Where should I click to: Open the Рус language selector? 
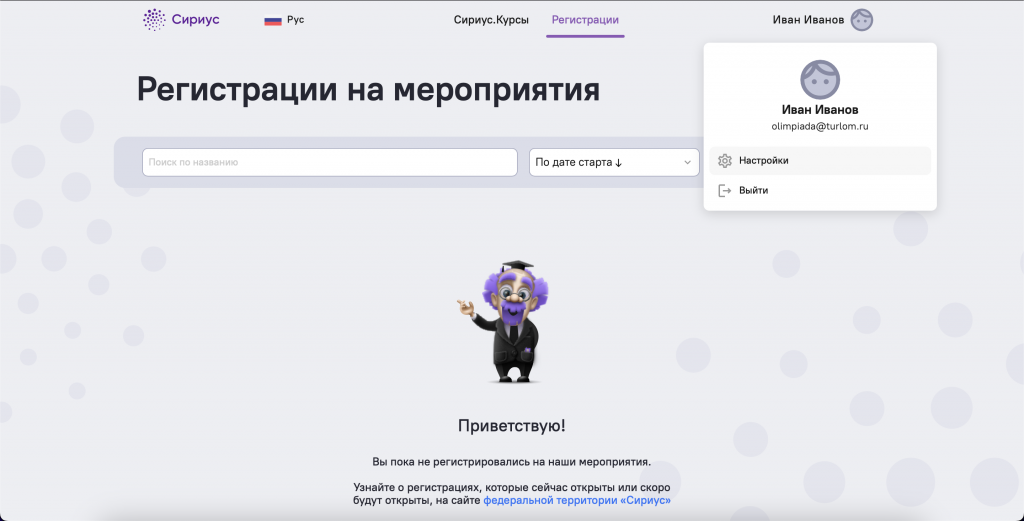coord(284,20)
